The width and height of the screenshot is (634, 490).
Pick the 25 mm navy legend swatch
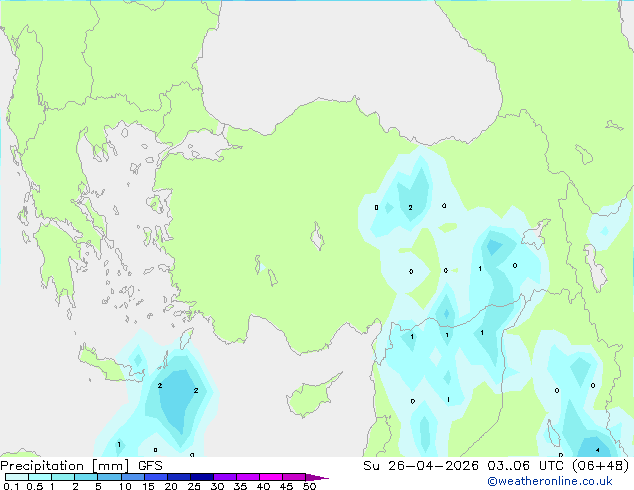point(201,477)
